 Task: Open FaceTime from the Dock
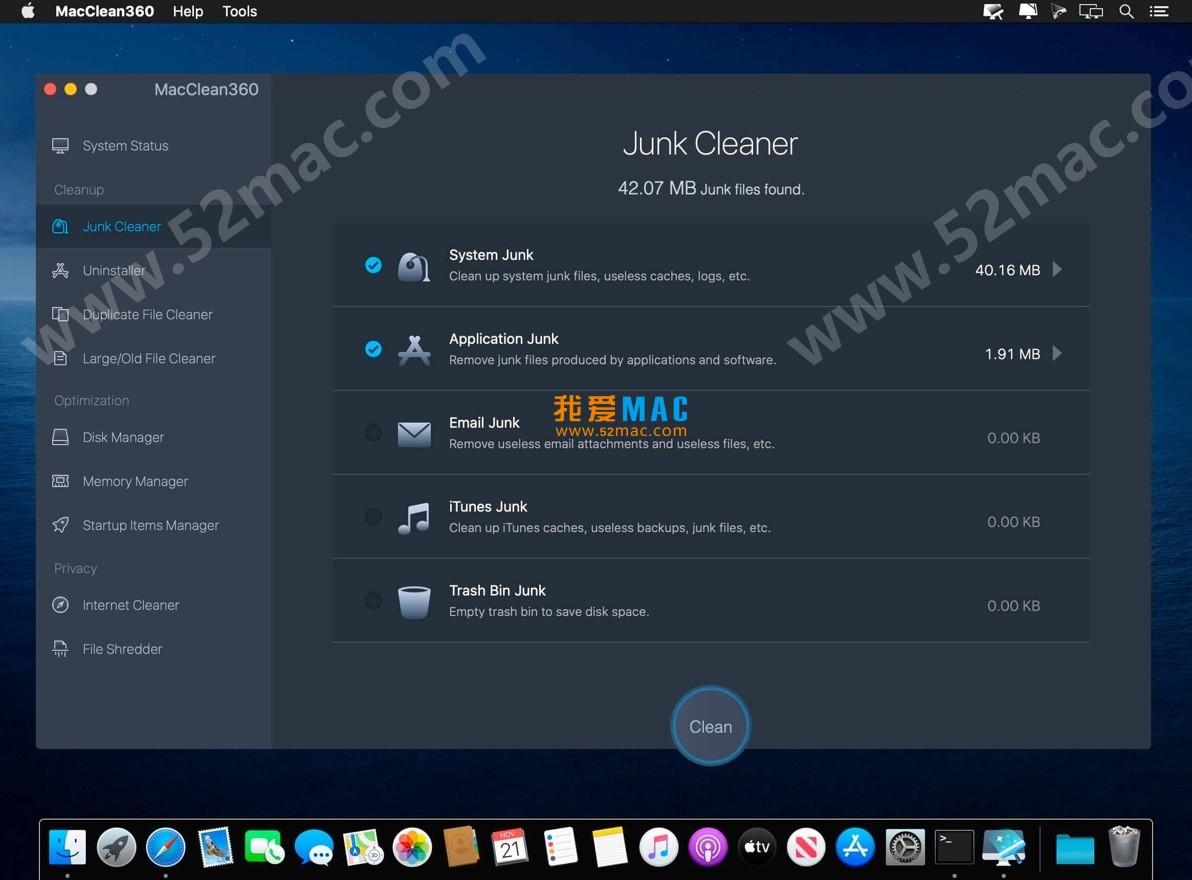(265, 847)
